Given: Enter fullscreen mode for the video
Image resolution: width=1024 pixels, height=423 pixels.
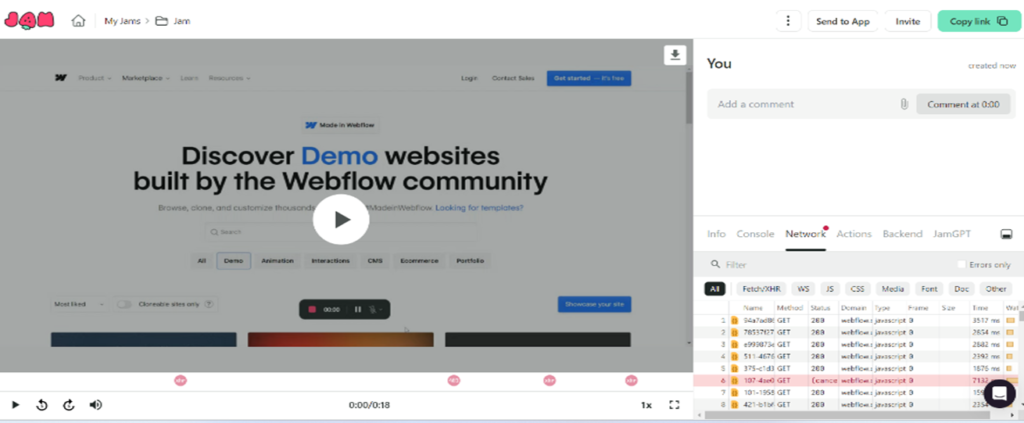Looking at the screenshot, I should (674, 405).
